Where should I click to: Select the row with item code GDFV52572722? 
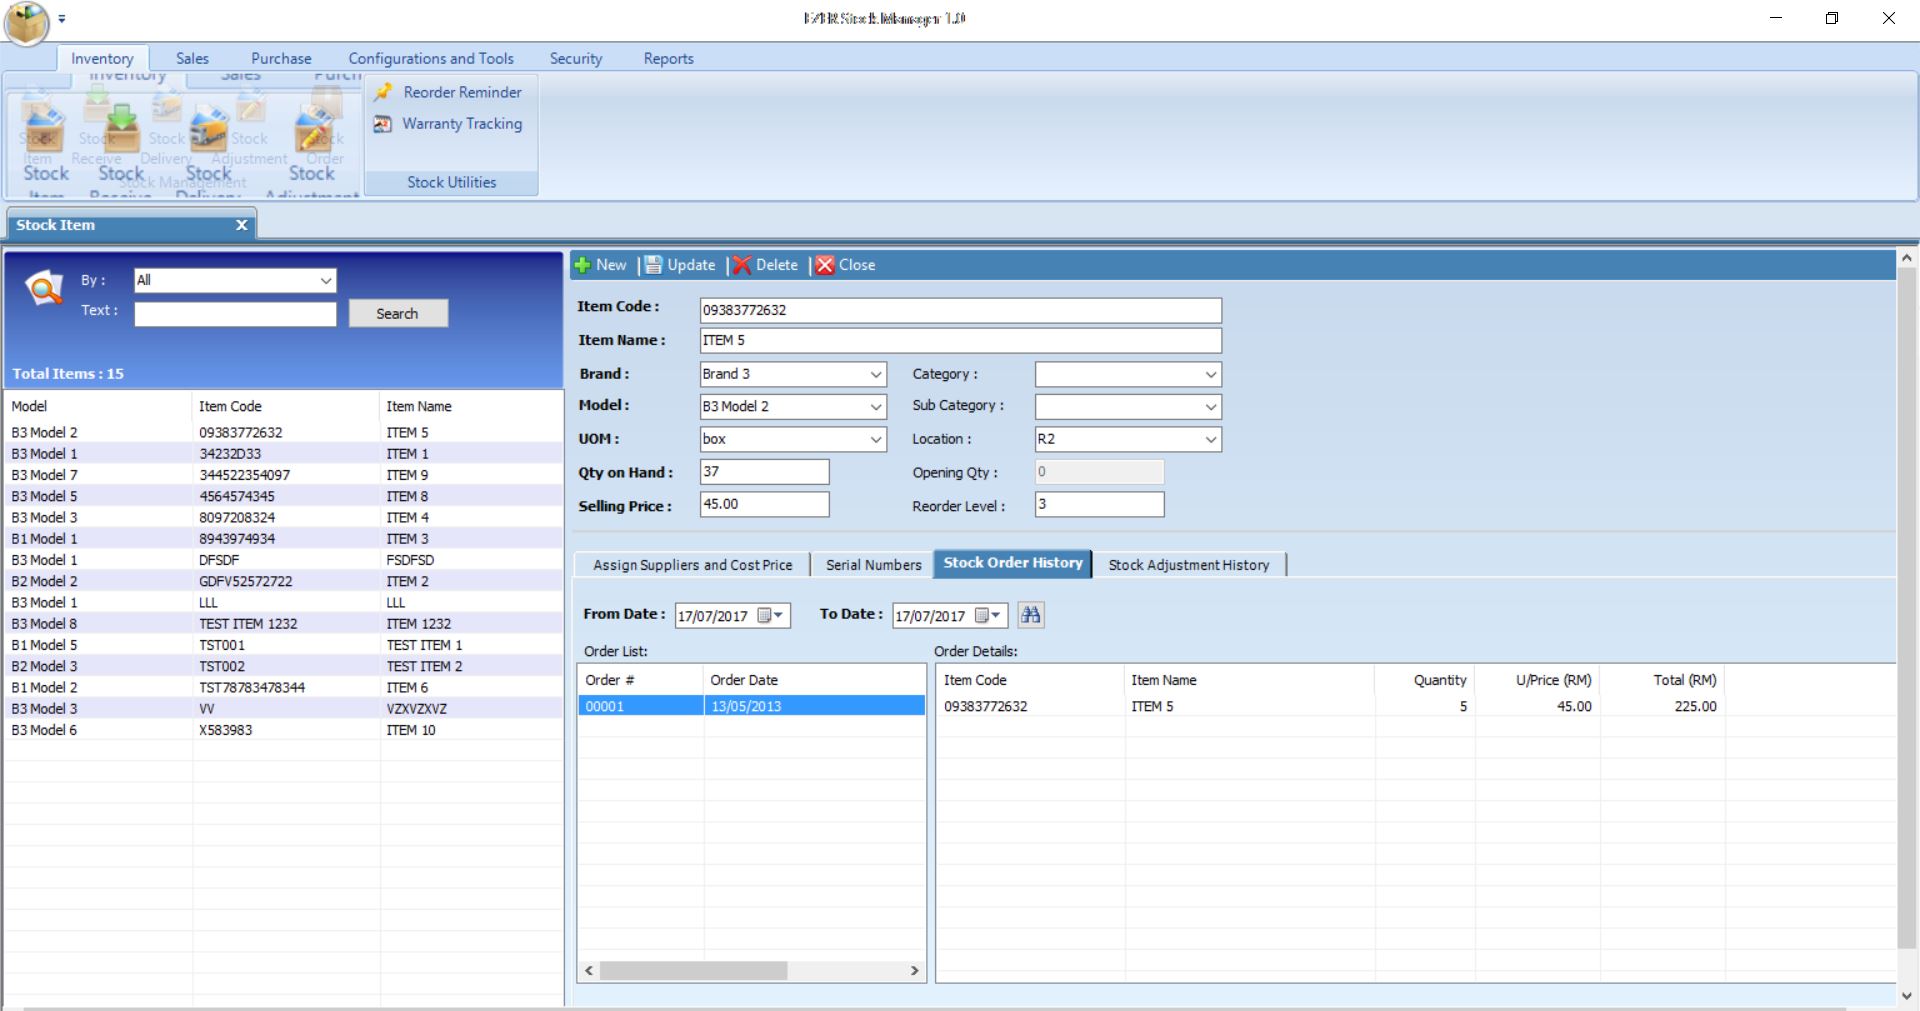pyautogui.click(x=284, y=581)
